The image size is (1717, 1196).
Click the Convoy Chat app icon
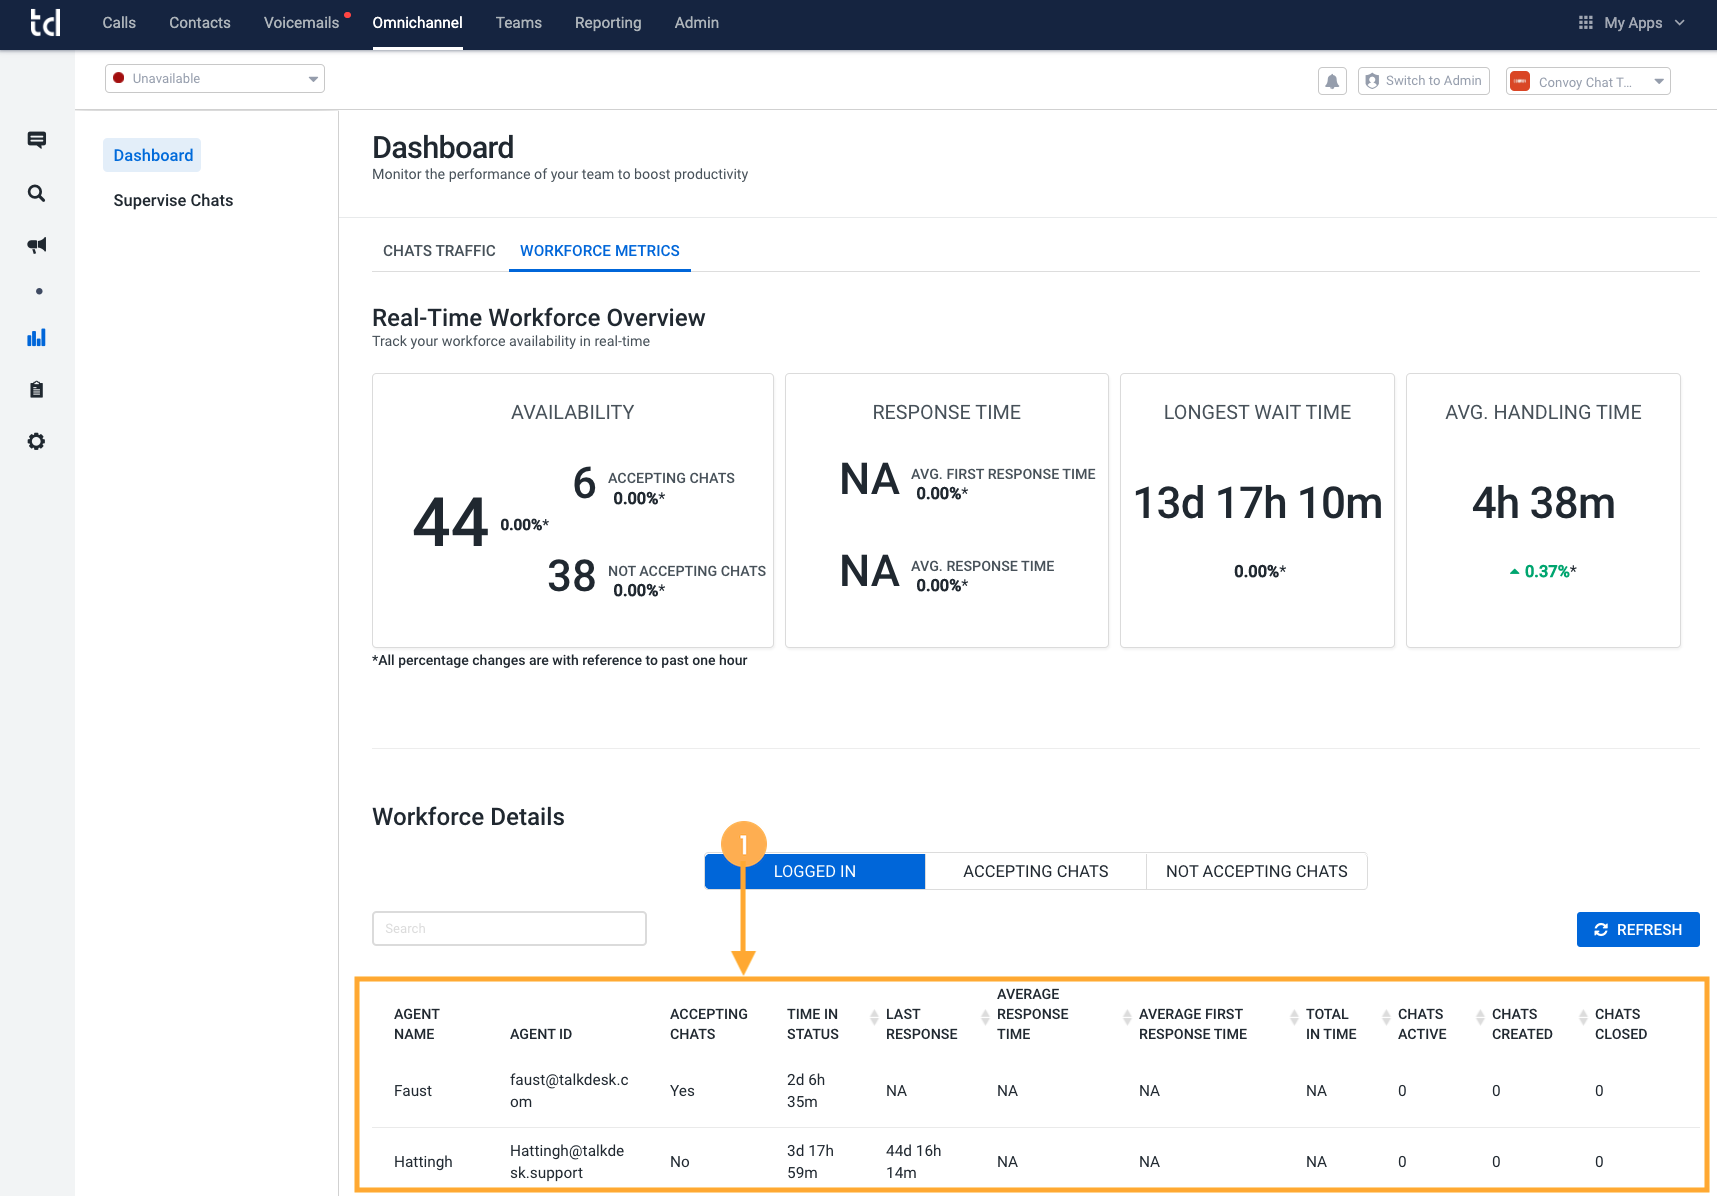click(x=1520, y=81)
